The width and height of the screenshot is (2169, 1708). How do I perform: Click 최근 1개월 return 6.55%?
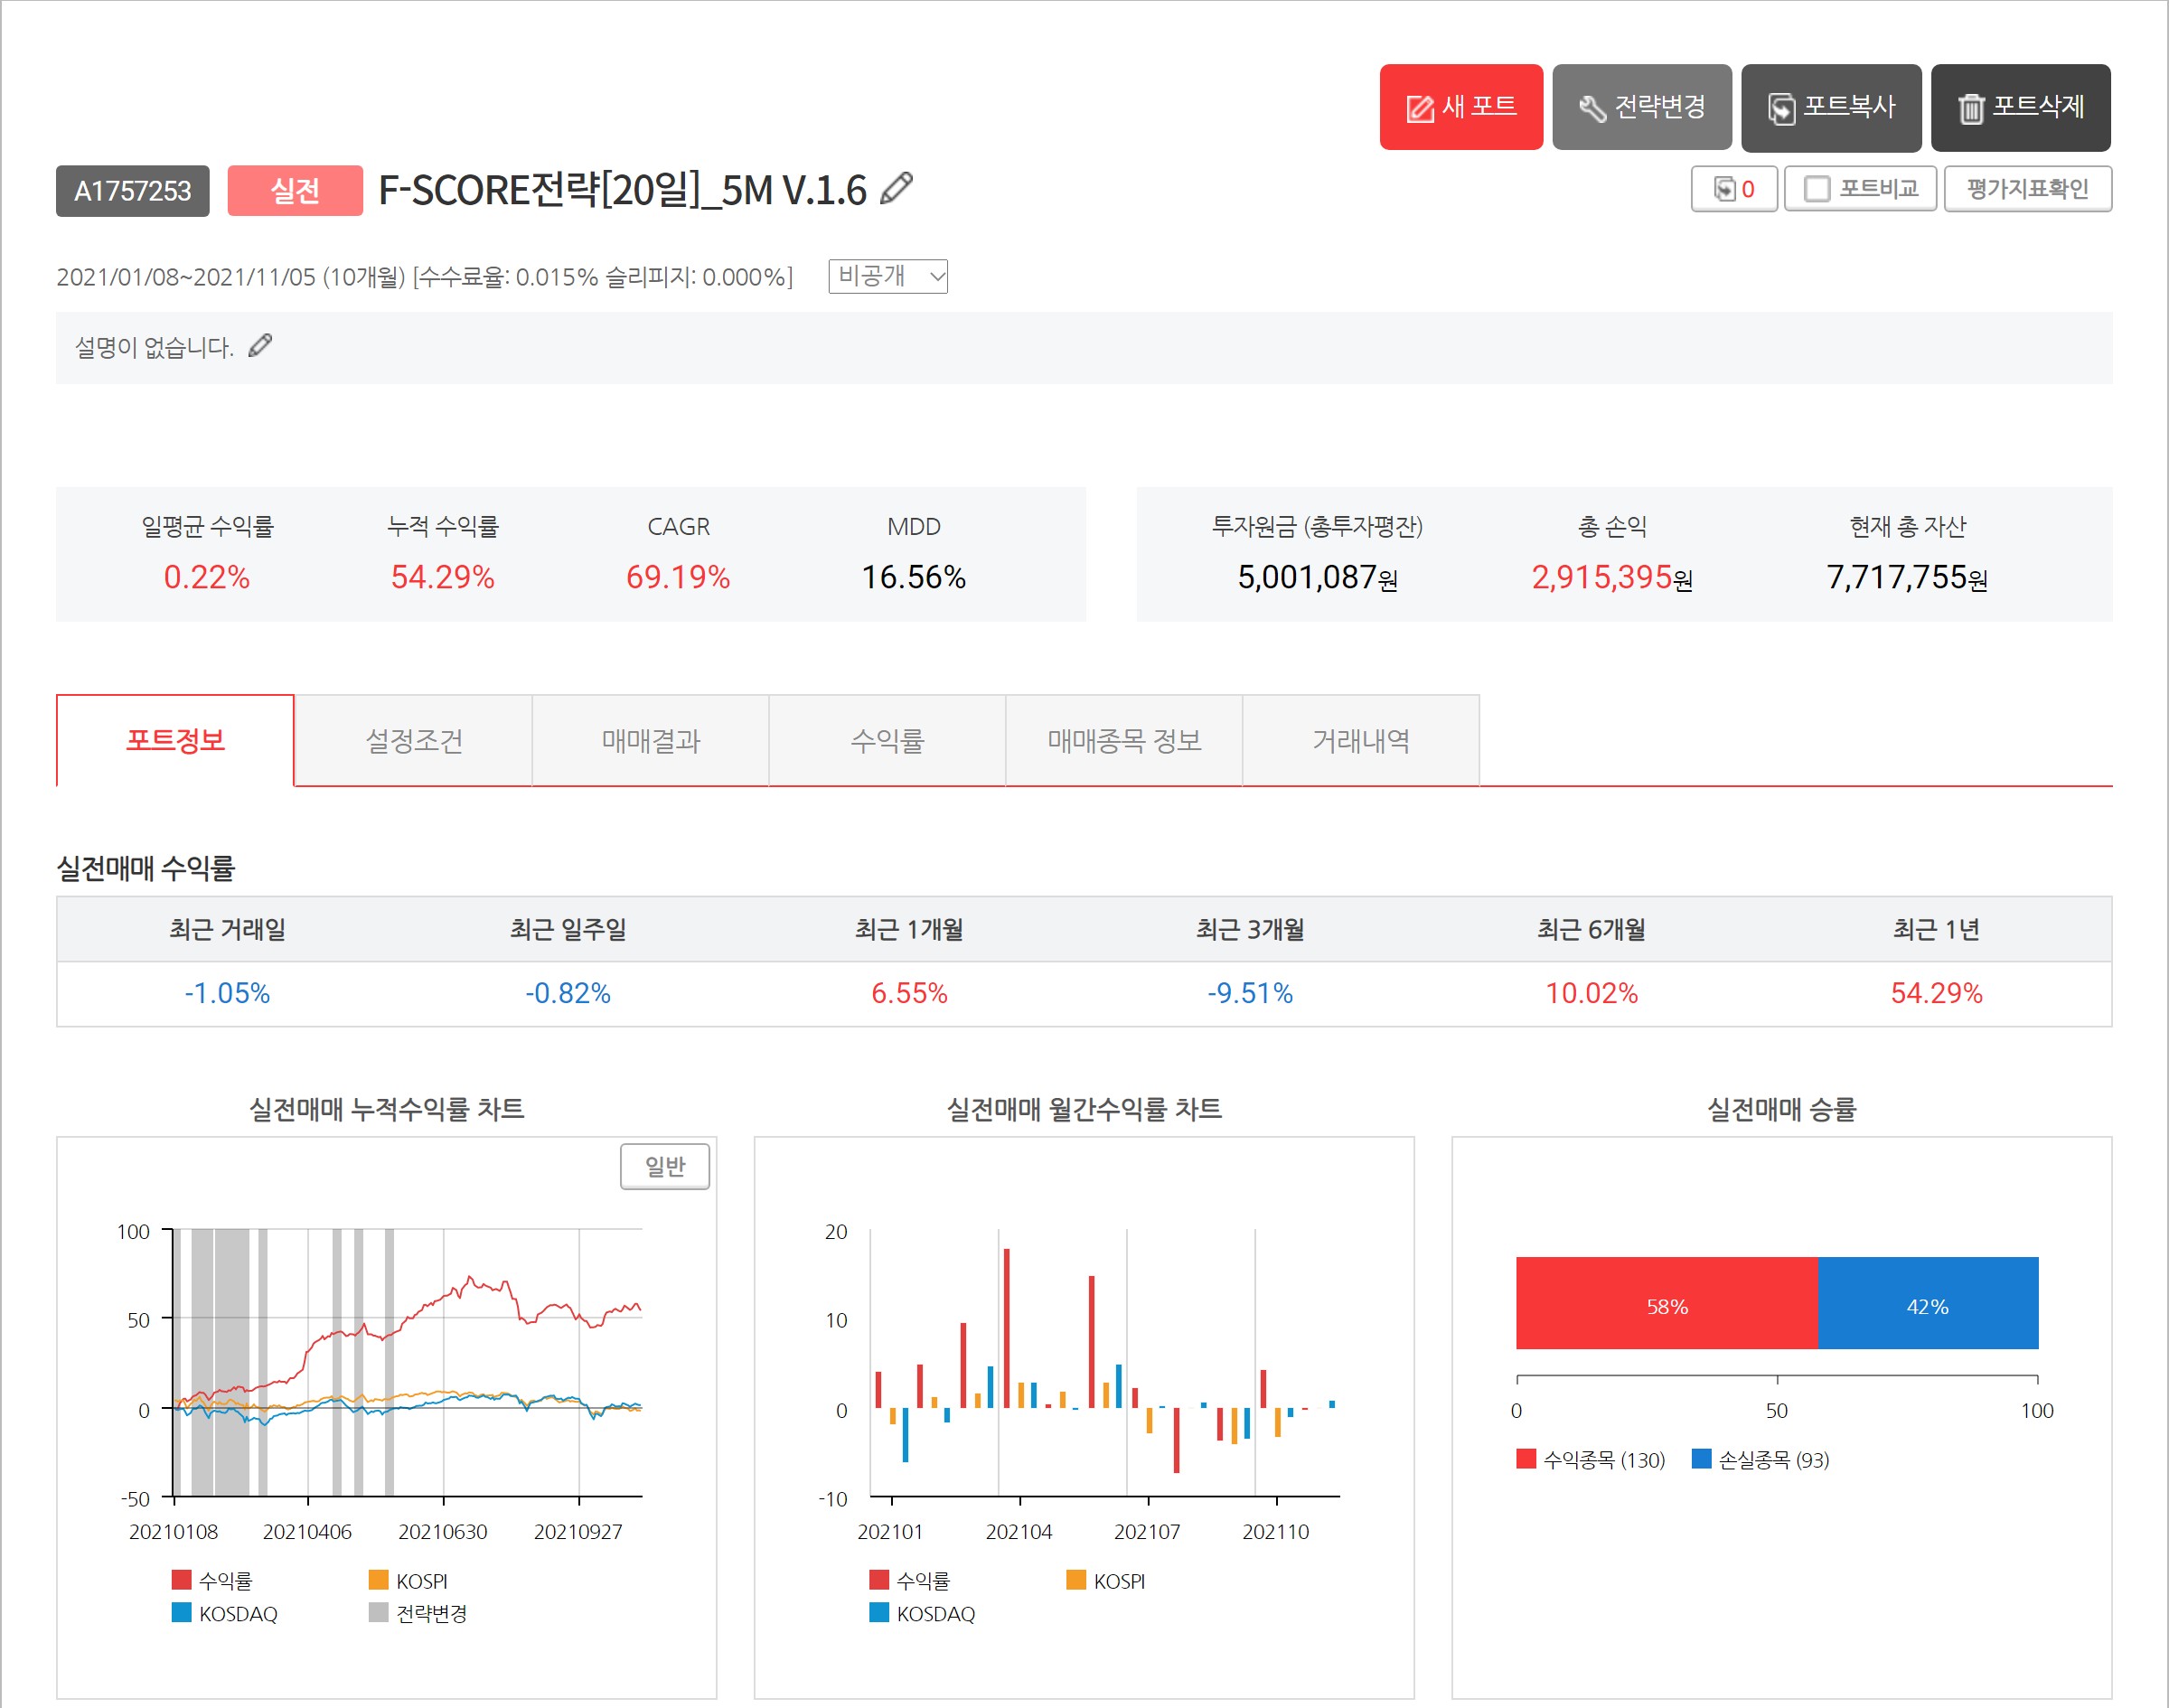[x=909, y=993]
